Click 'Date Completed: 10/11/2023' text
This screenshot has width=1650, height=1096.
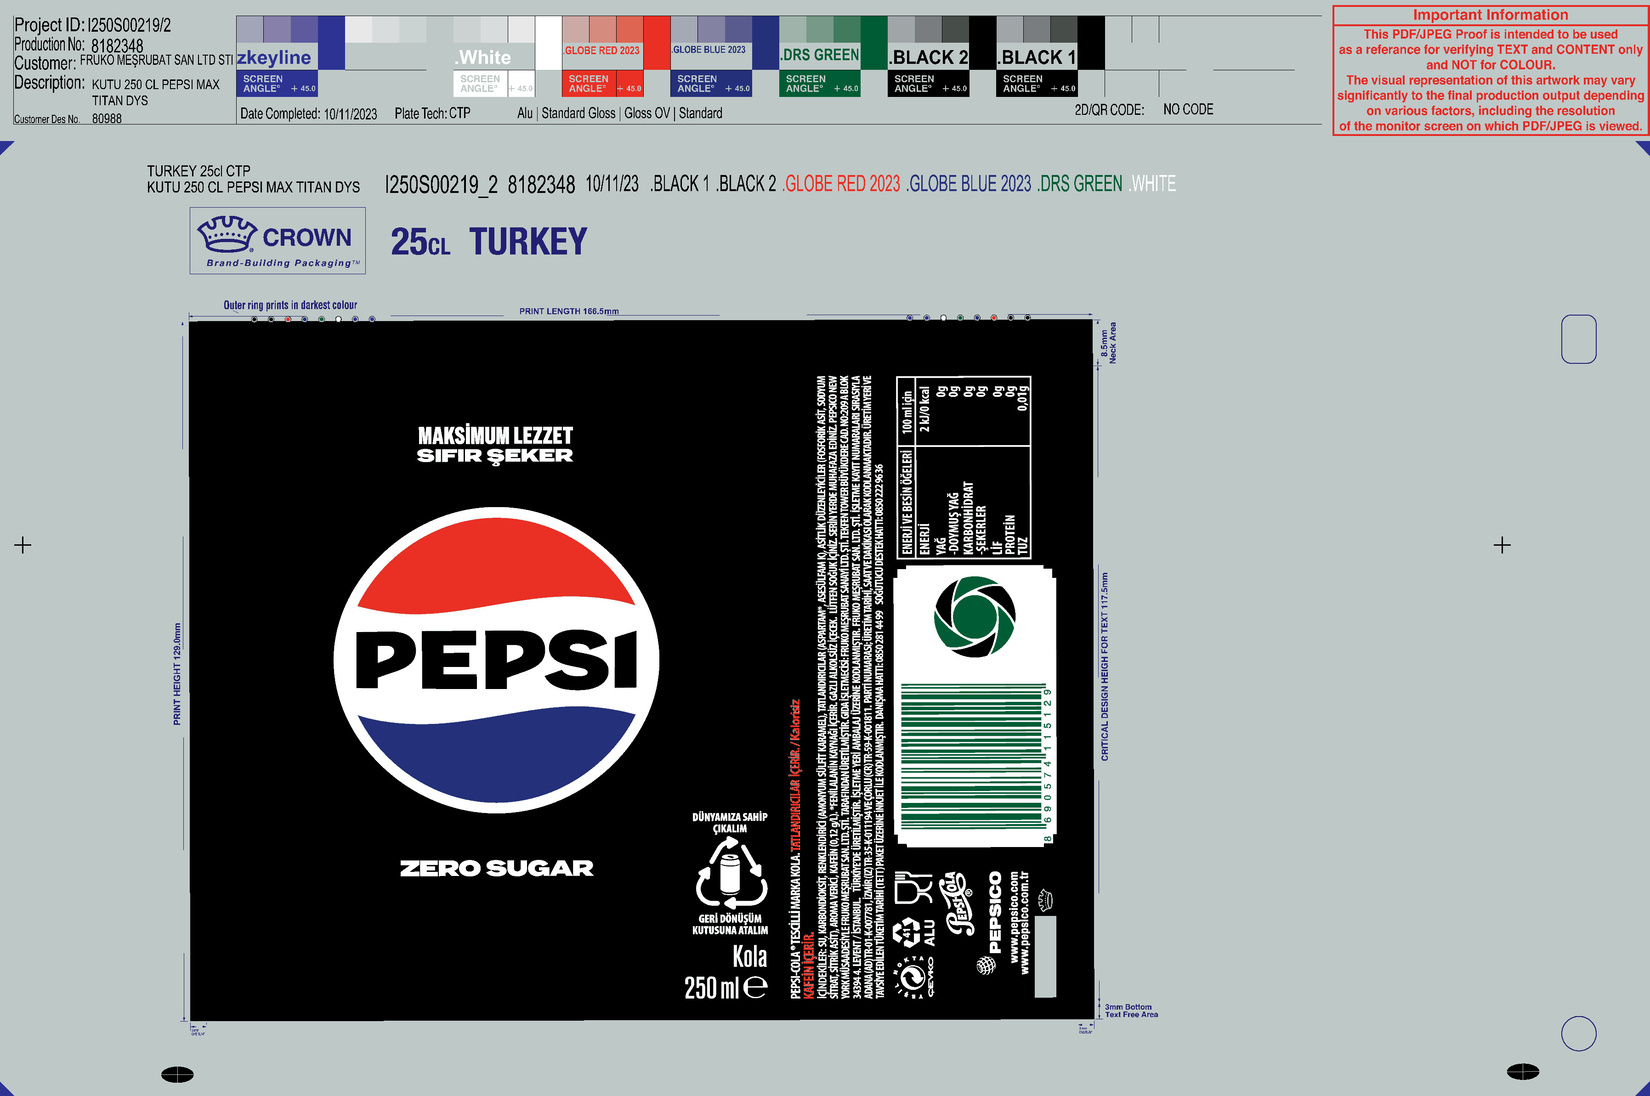pos(309,114)
